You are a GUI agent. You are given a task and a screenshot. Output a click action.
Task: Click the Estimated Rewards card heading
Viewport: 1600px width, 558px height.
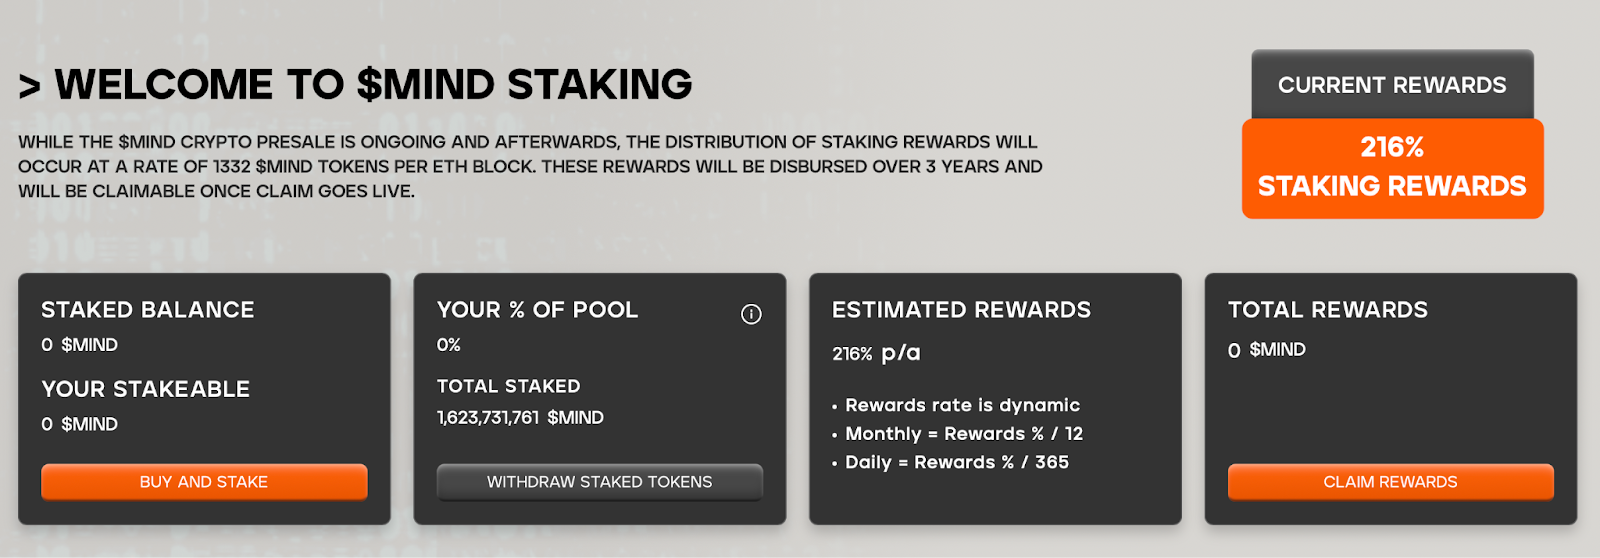tap(962, 310)
